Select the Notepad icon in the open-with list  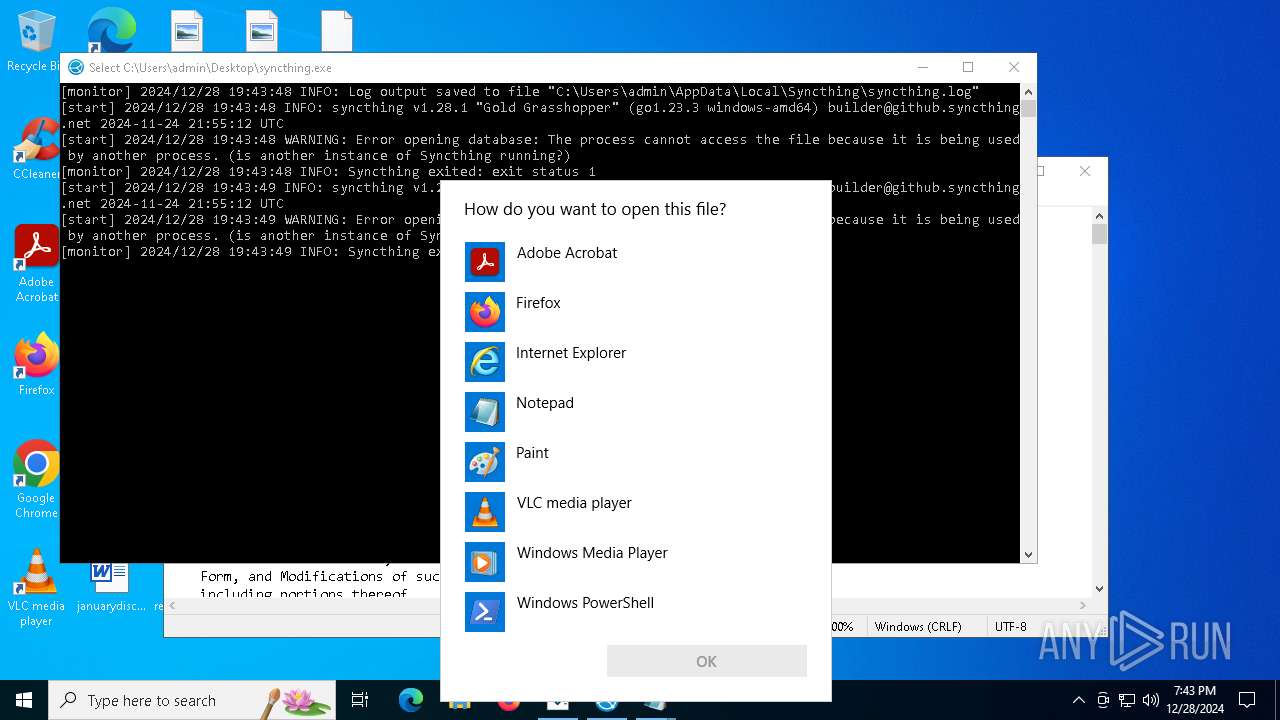pyautogui.click(x=485, y=412)
